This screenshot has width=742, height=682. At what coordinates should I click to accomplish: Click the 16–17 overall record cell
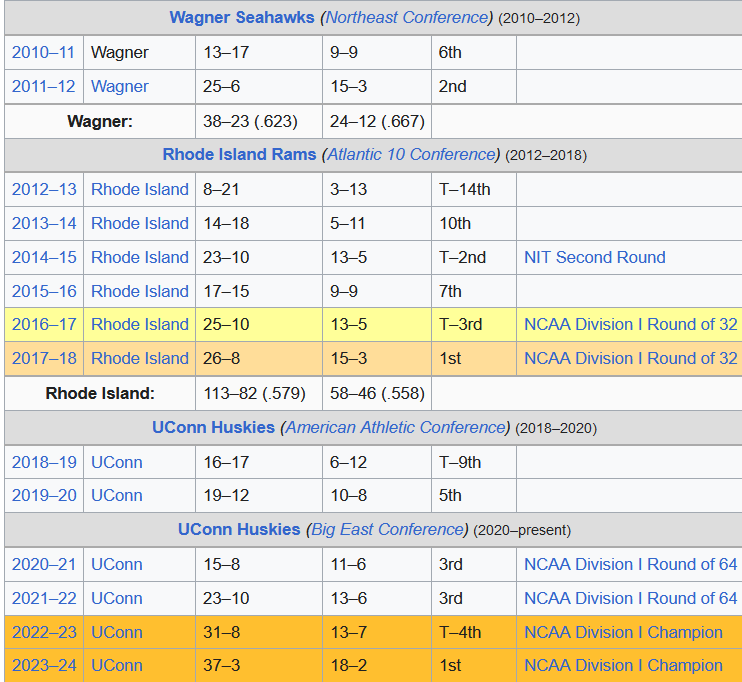[x=259, y=462]
